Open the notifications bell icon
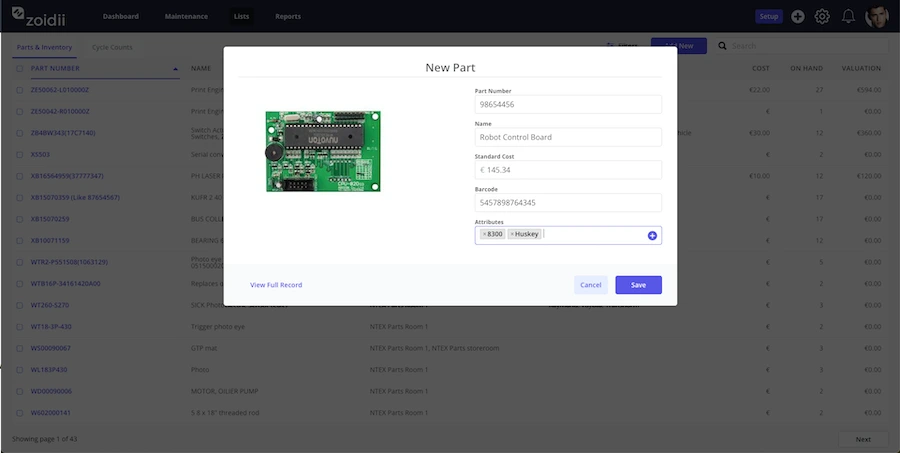Viewport: 900px width, 453px height. 848,17
